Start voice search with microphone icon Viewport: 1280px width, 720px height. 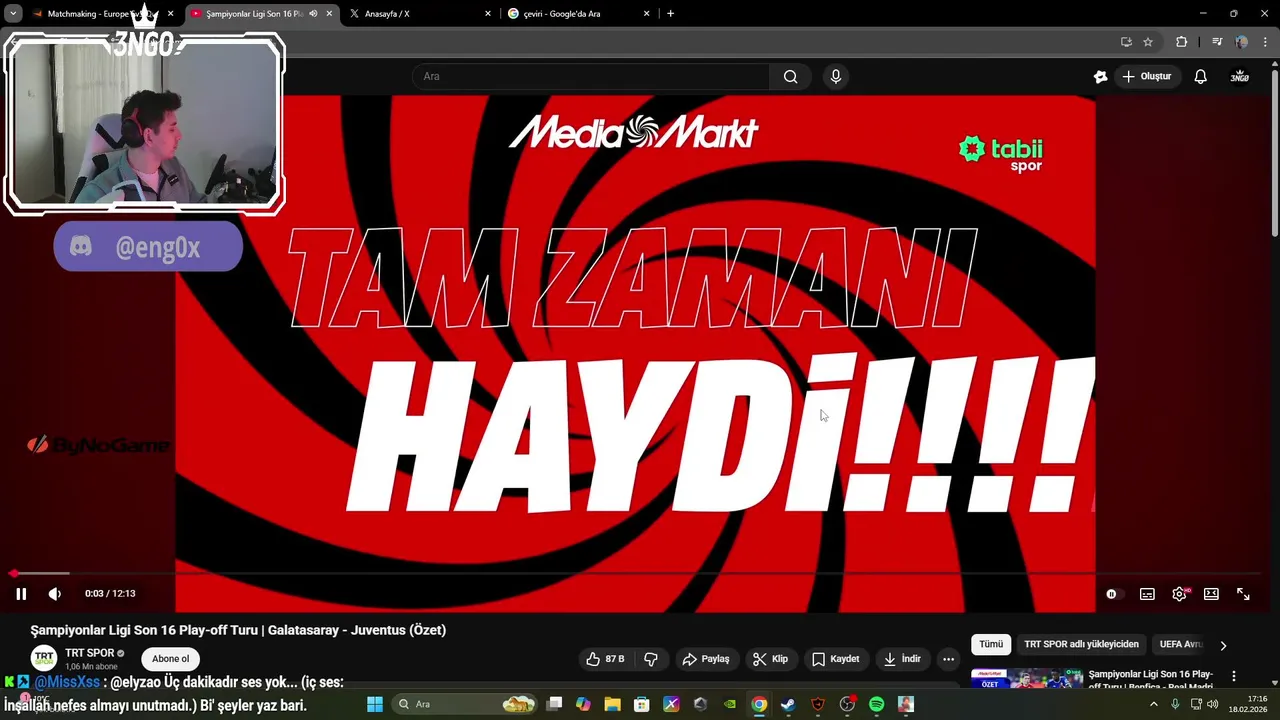[836, 76]
